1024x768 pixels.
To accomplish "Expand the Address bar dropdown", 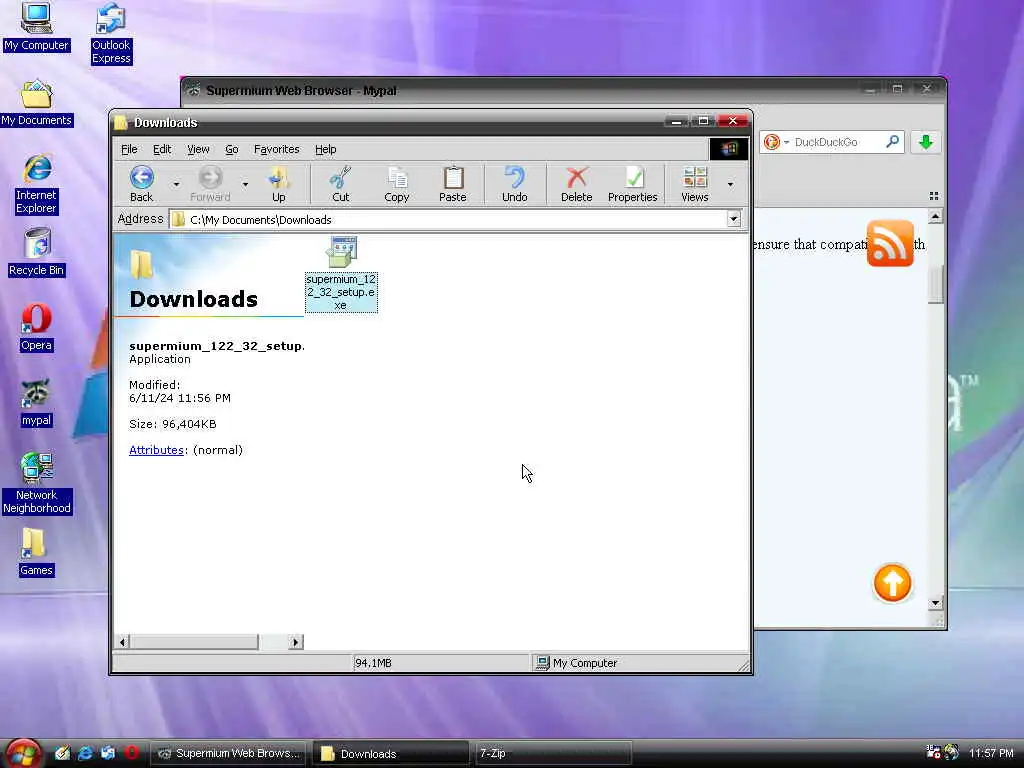I will [x=733, y=219].
